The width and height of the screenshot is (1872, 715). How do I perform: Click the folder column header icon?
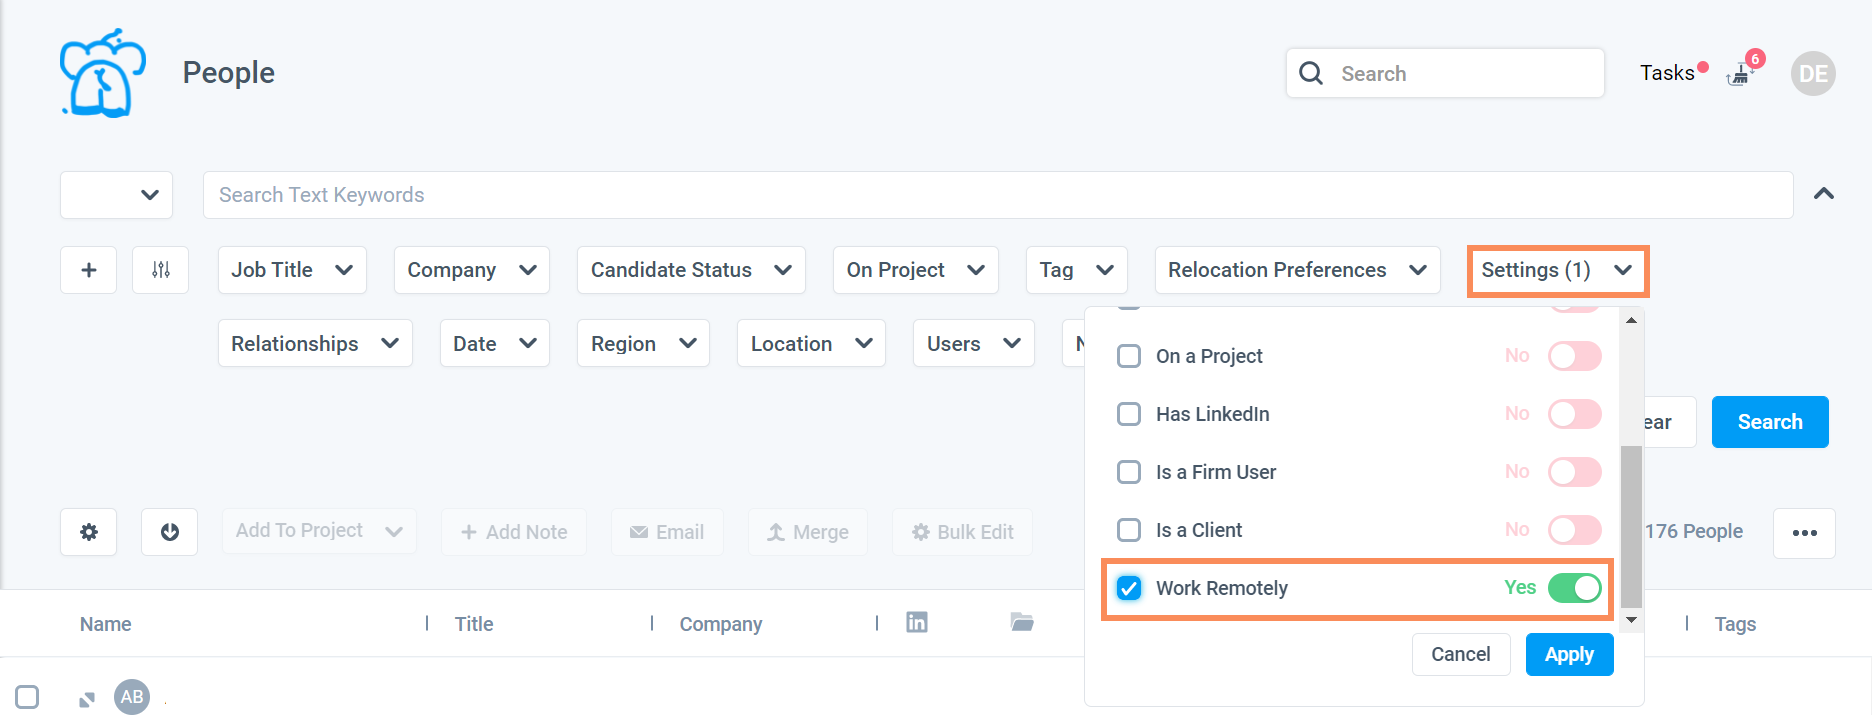click(1021, 623)
